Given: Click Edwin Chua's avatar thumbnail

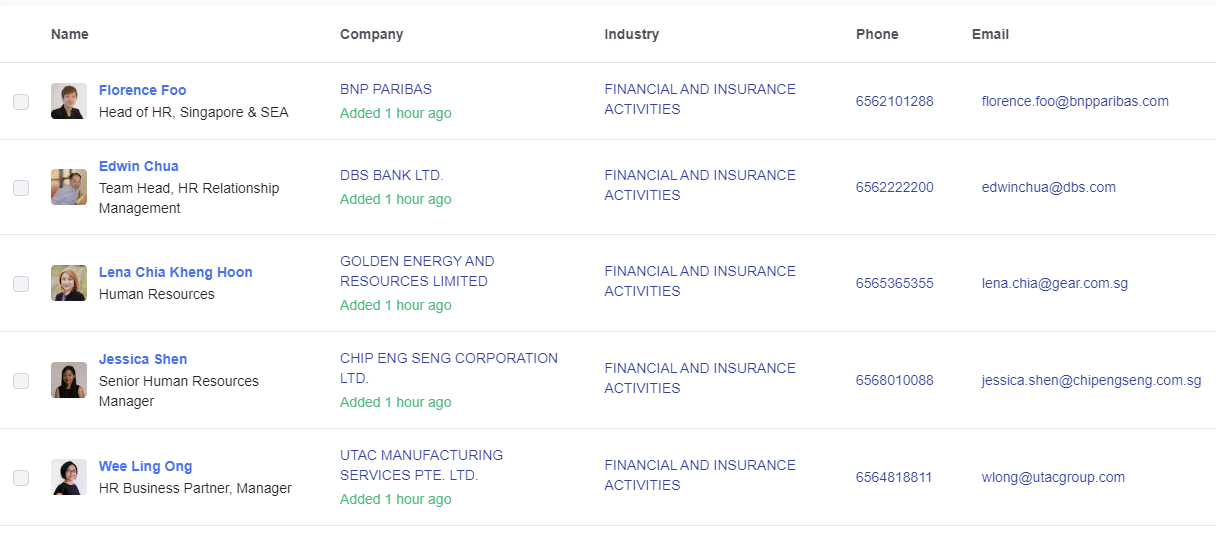Looking at the screenshot, I should [x=69, y=187].
